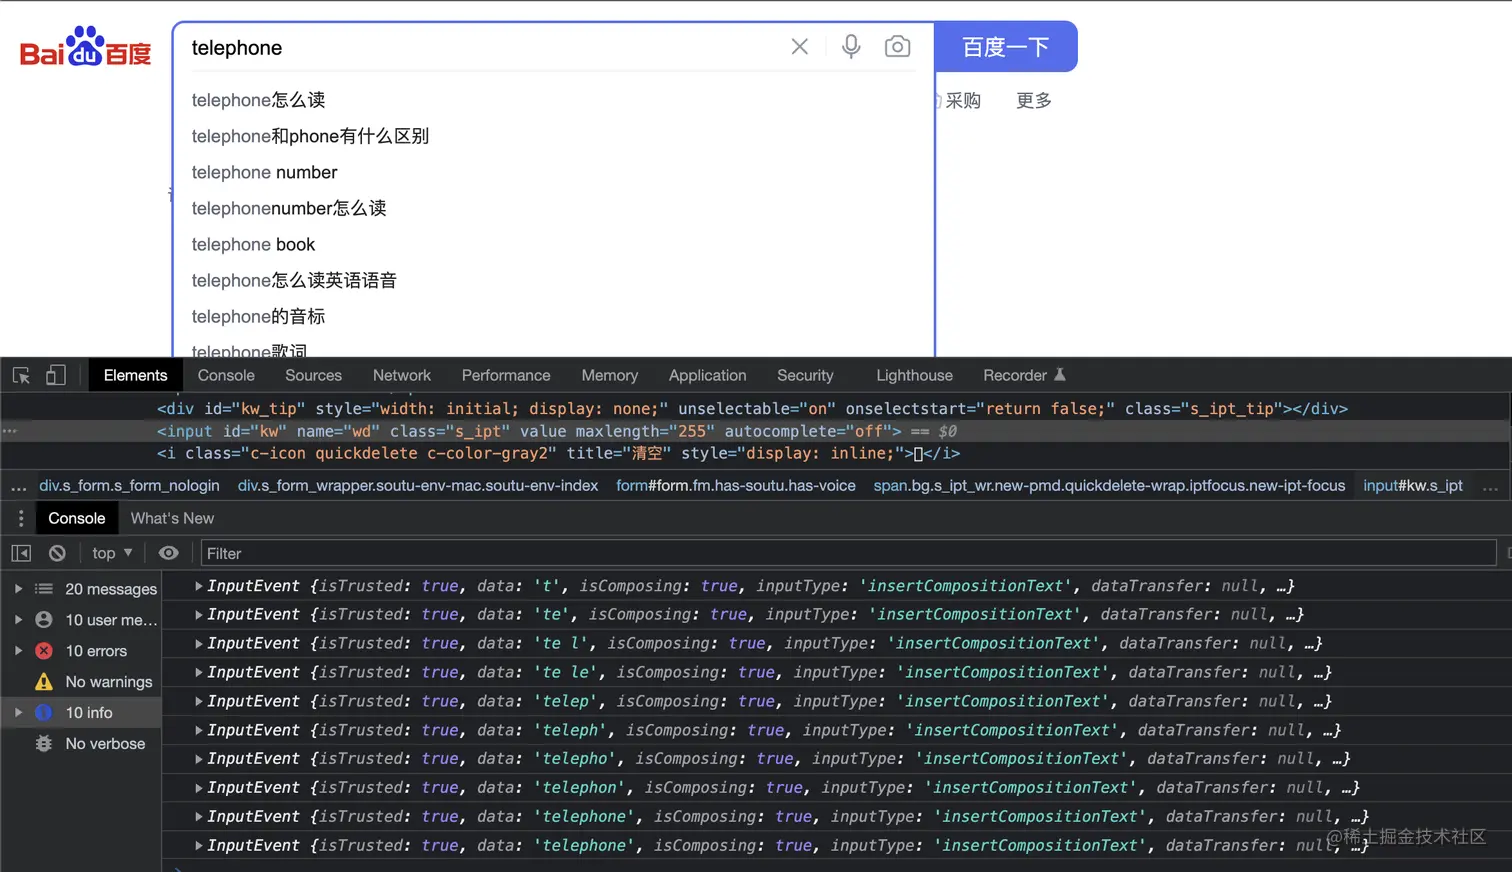Click breadcrumb span.bg.s_ipt_wr.new-pmd
Screen dimensions: 1512x872
(1109, 485)
